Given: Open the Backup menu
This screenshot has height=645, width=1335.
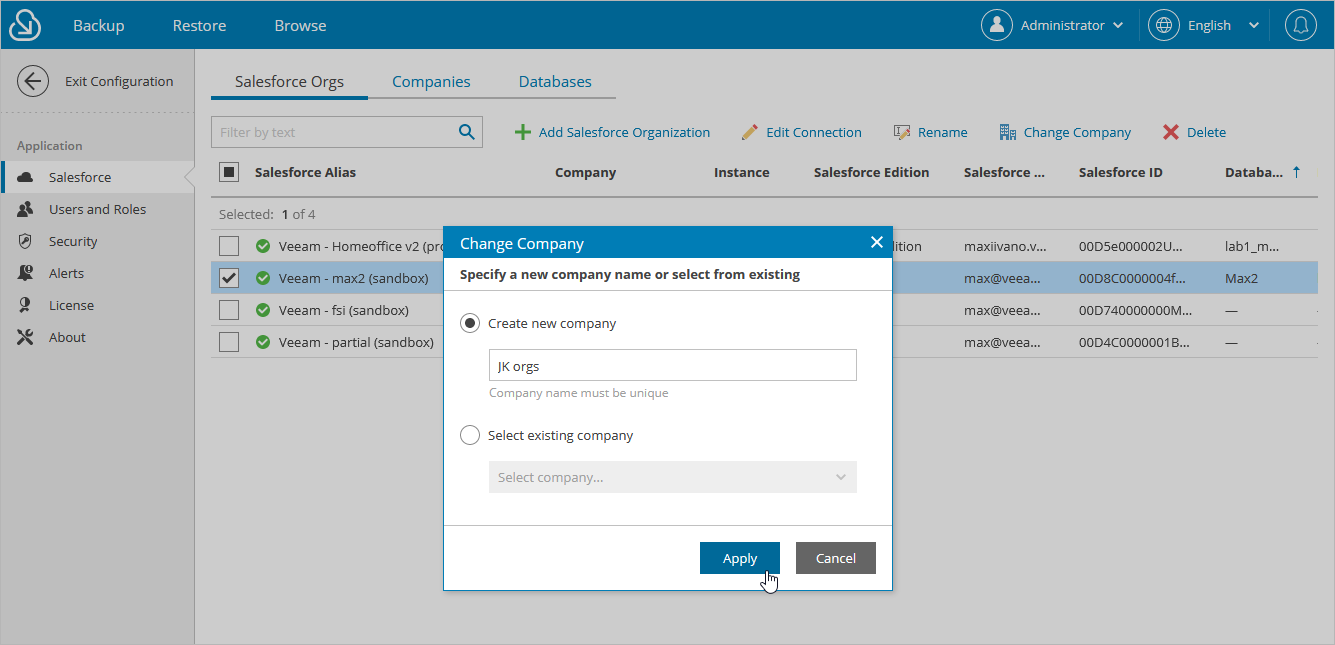Looking at the screenshot, I should pyautogui.click(x=98, y=25).
